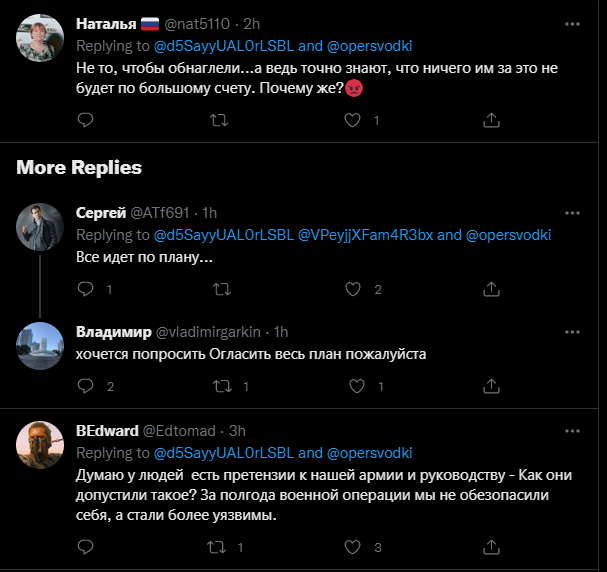
Task: Reply to BEdward's tweet
Action: pos(86,547)
